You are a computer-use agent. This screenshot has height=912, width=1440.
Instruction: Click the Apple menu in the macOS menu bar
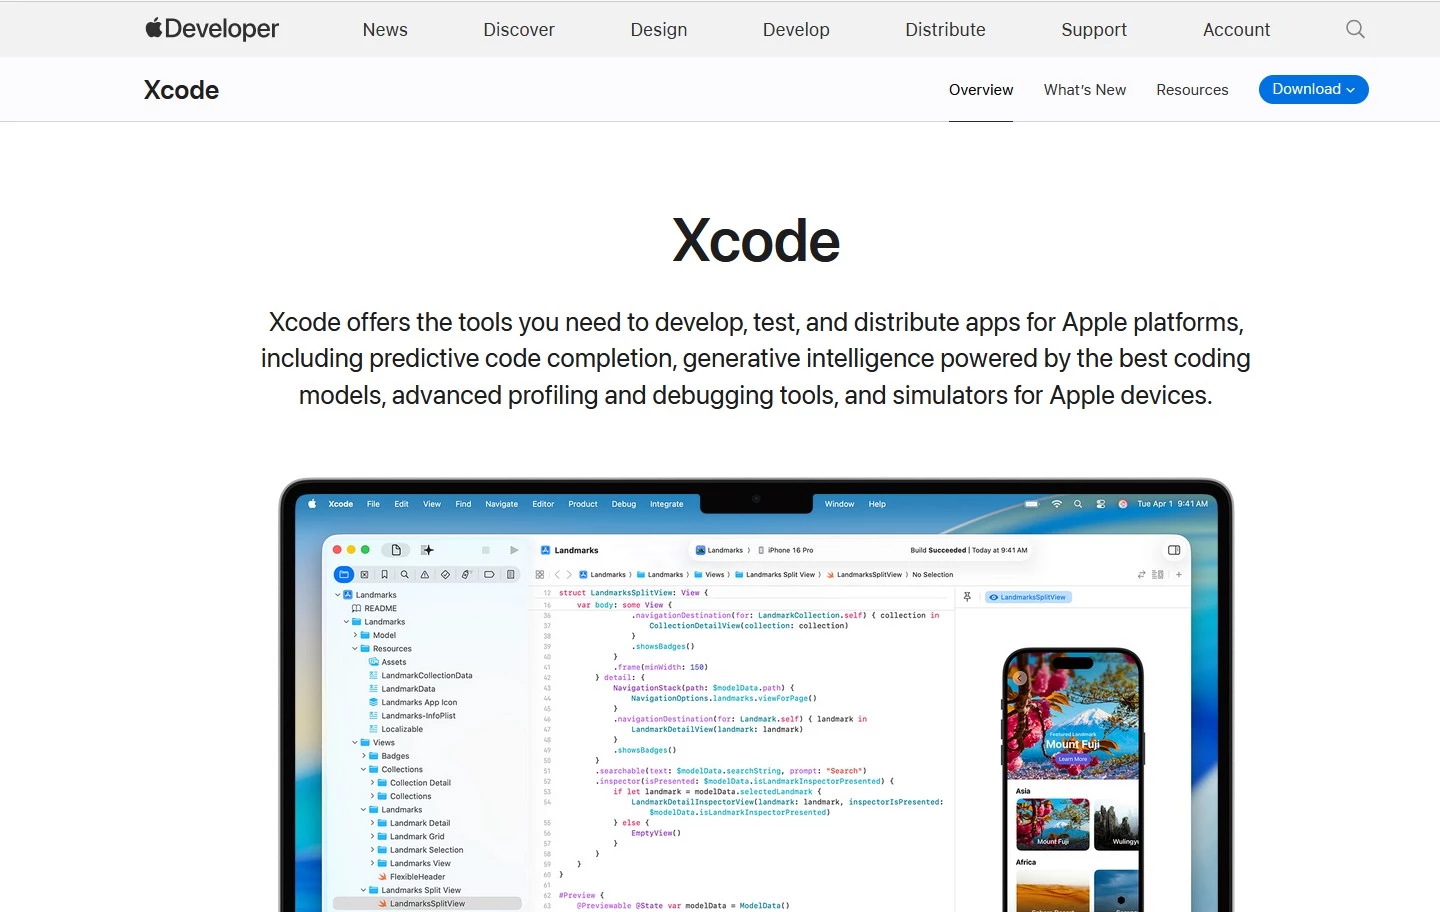(x=312, y=504)
